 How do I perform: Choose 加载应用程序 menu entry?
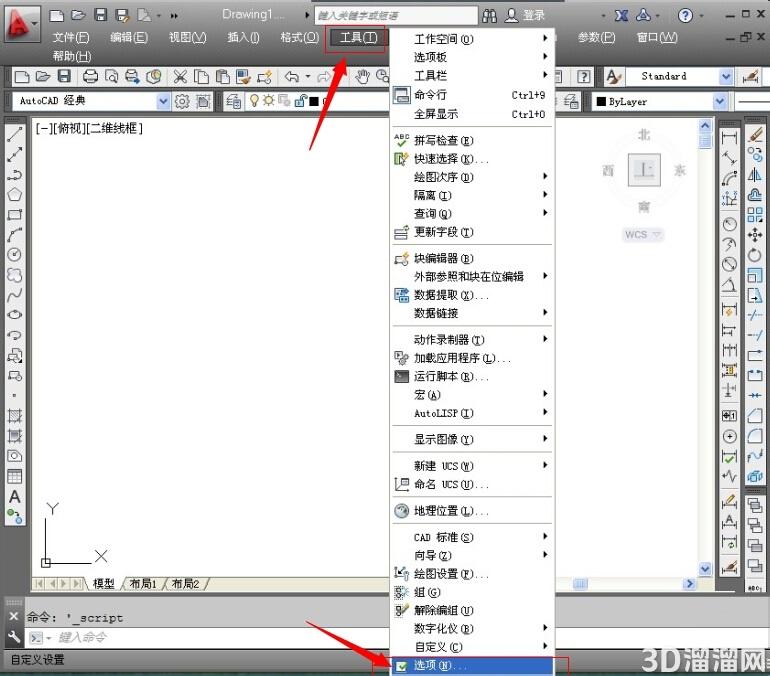[x=472, y=358]
